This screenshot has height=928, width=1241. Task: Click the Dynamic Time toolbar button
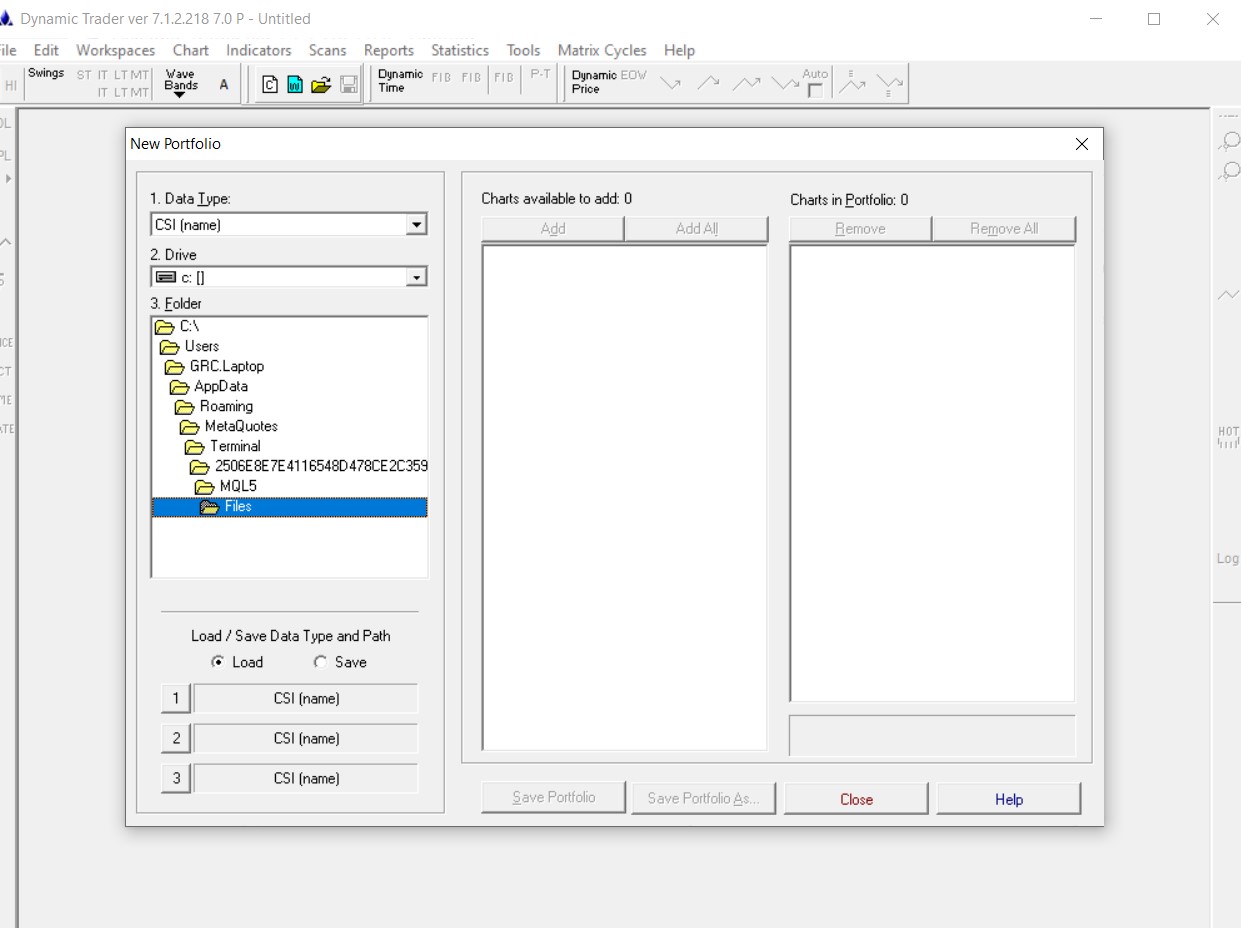tap(400, 81)
